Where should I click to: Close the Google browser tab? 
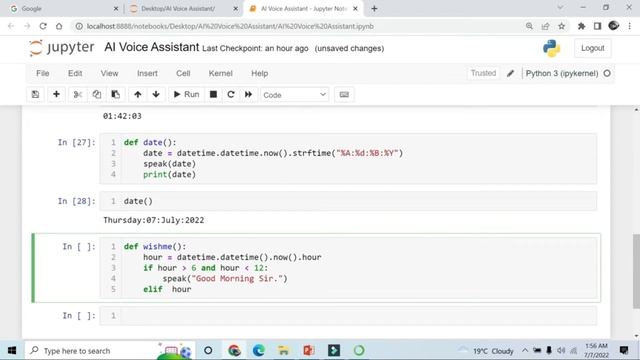tap(116, 9)
